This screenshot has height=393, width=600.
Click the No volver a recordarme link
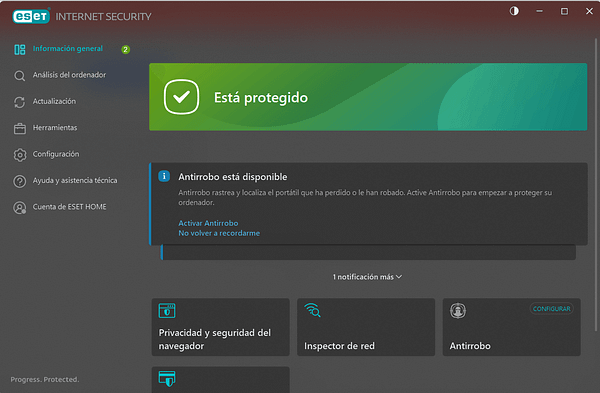(219, 233)
